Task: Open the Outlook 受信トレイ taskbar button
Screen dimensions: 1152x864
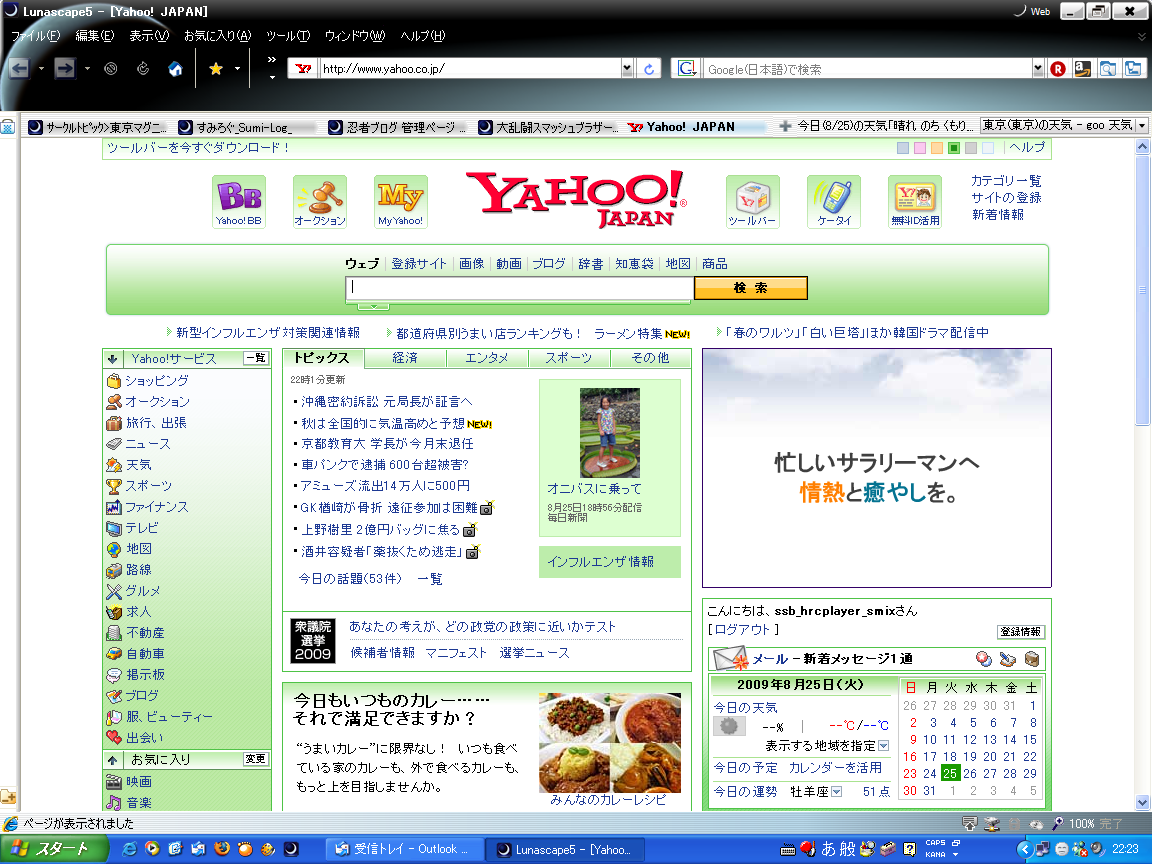Action: pos(403,849)
